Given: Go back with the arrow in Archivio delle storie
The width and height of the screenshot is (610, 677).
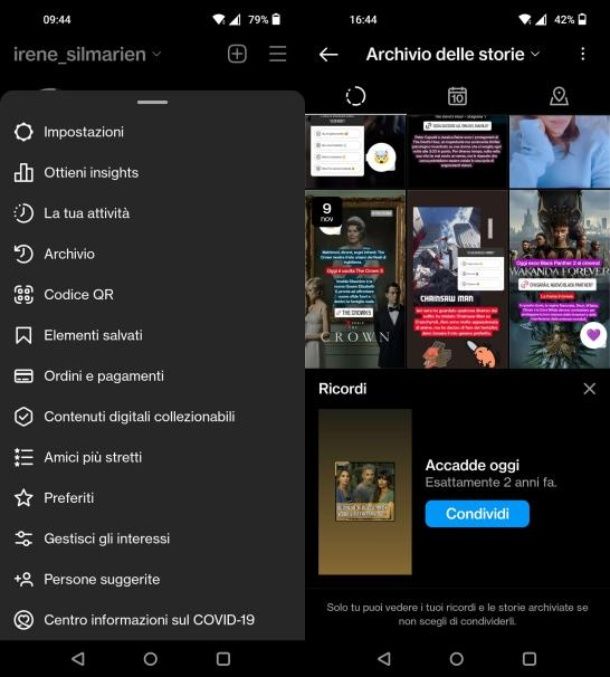Looking at the screenshot, I should [x=329, y=54].
